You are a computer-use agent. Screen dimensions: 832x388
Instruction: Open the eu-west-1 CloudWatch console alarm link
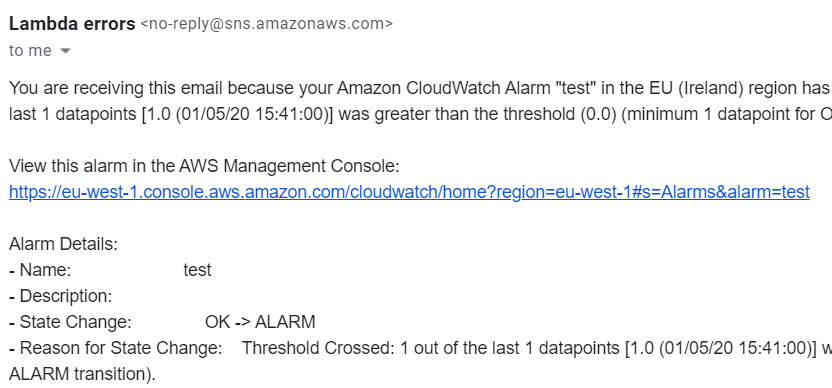(409, 192)
